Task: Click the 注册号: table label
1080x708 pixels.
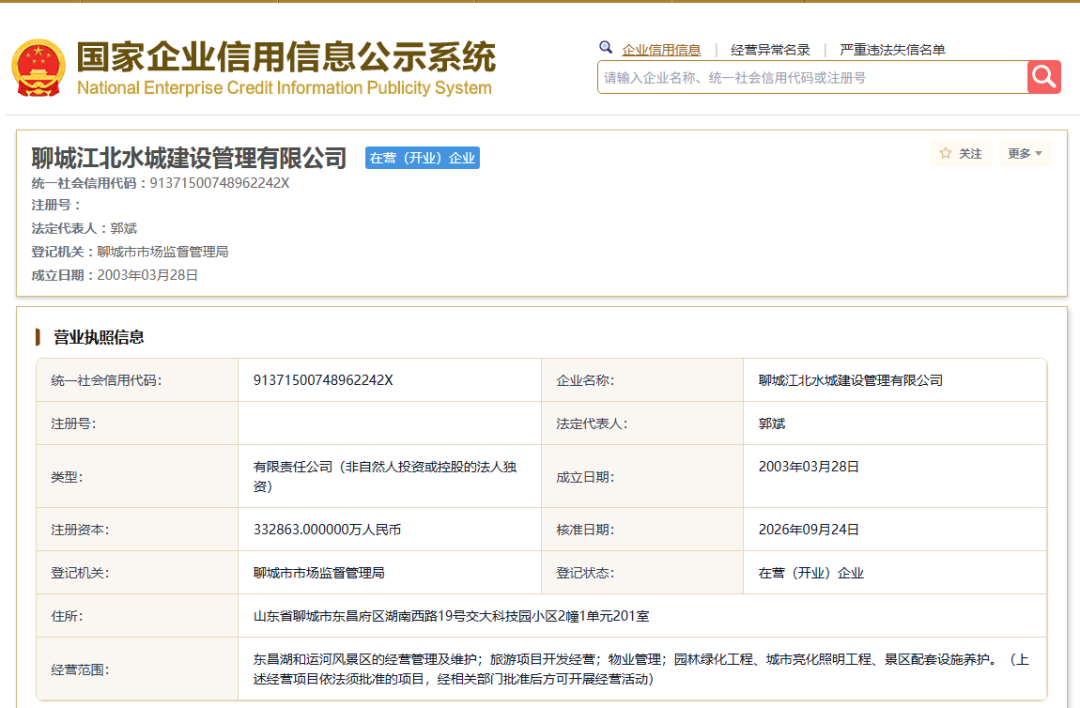Action: tap(73, 424)
